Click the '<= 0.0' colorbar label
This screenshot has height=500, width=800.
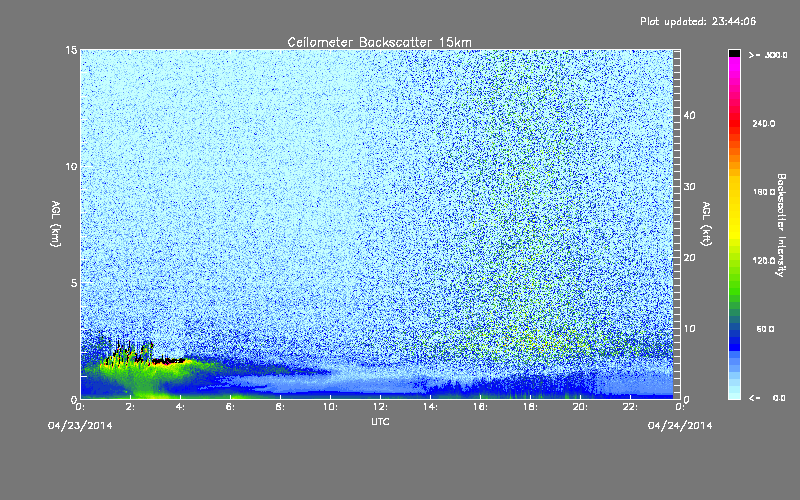(x=767, y=398)
